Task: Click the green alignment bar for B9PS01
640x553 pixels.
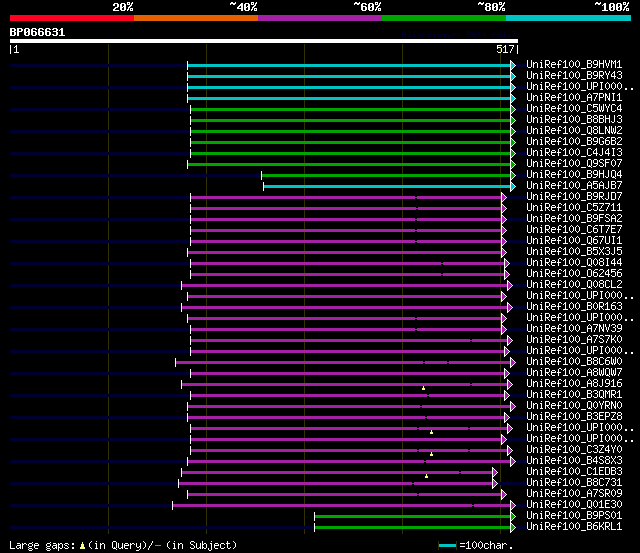Action: coord(415,517)
